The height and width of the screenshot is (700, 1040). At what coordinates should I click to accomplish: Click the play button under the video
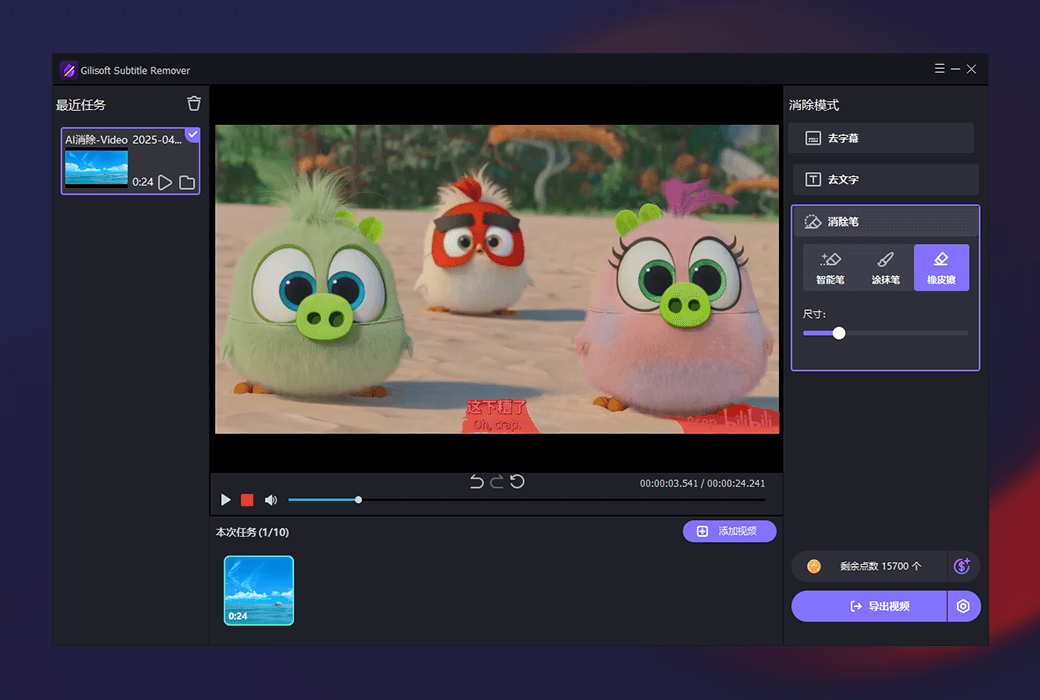[x=226, y=500]
